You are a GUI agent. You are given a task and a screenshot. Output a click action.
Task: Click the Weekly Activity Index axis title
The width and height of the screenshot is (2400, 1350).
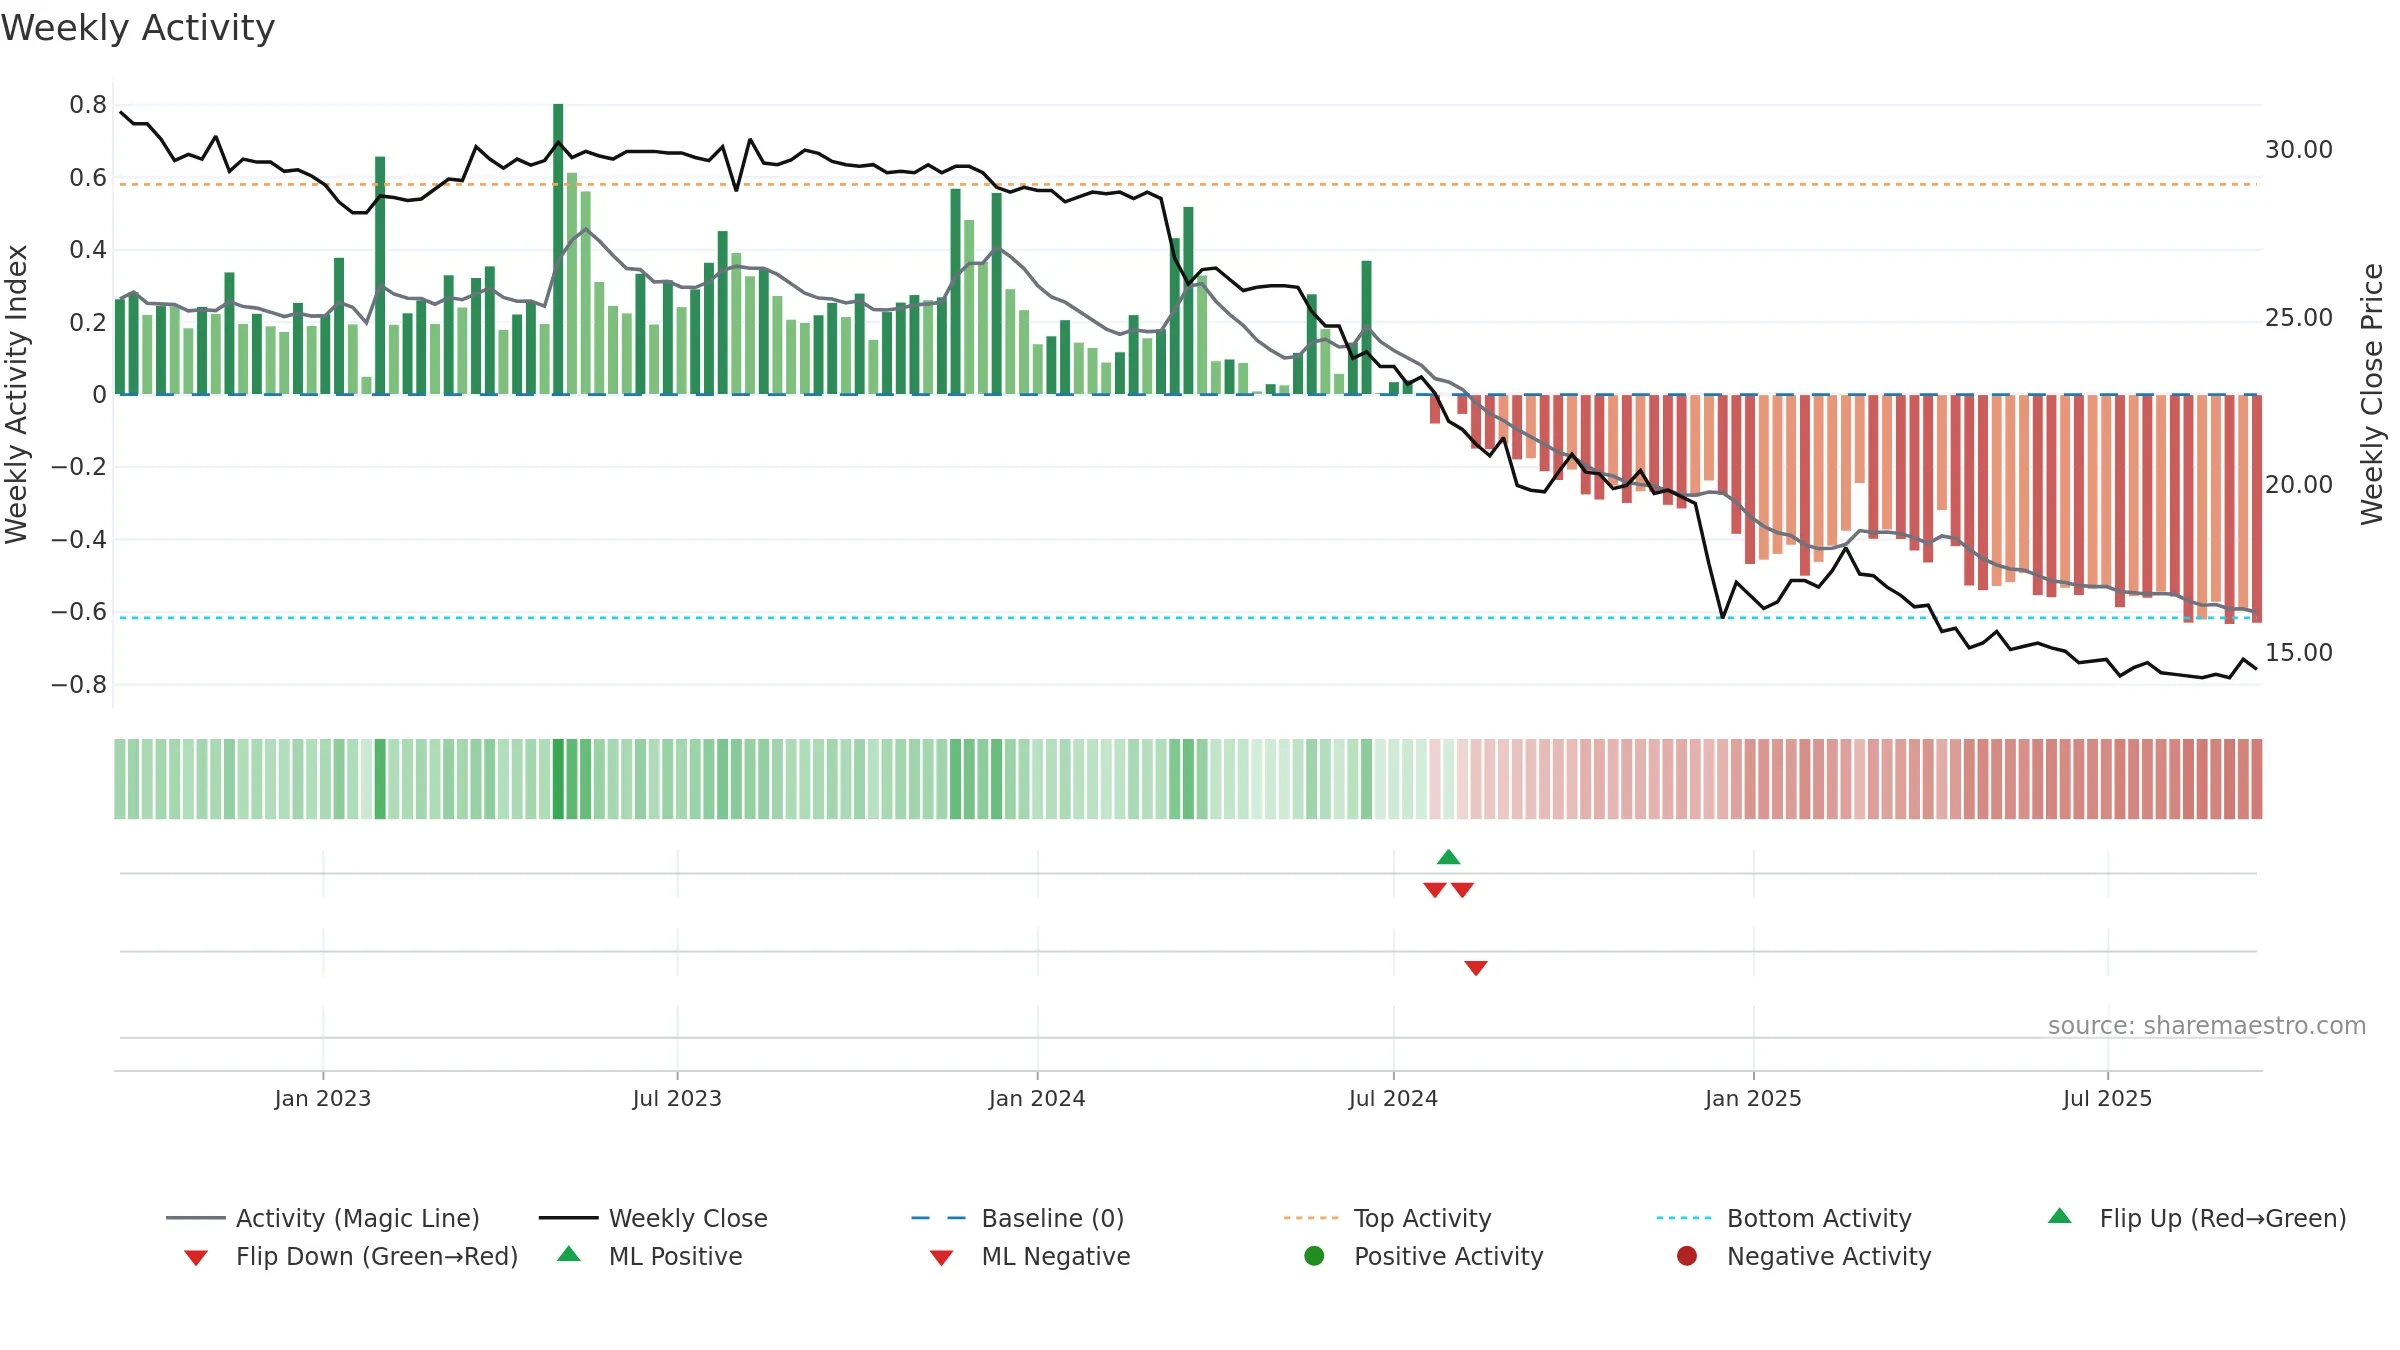16,394
